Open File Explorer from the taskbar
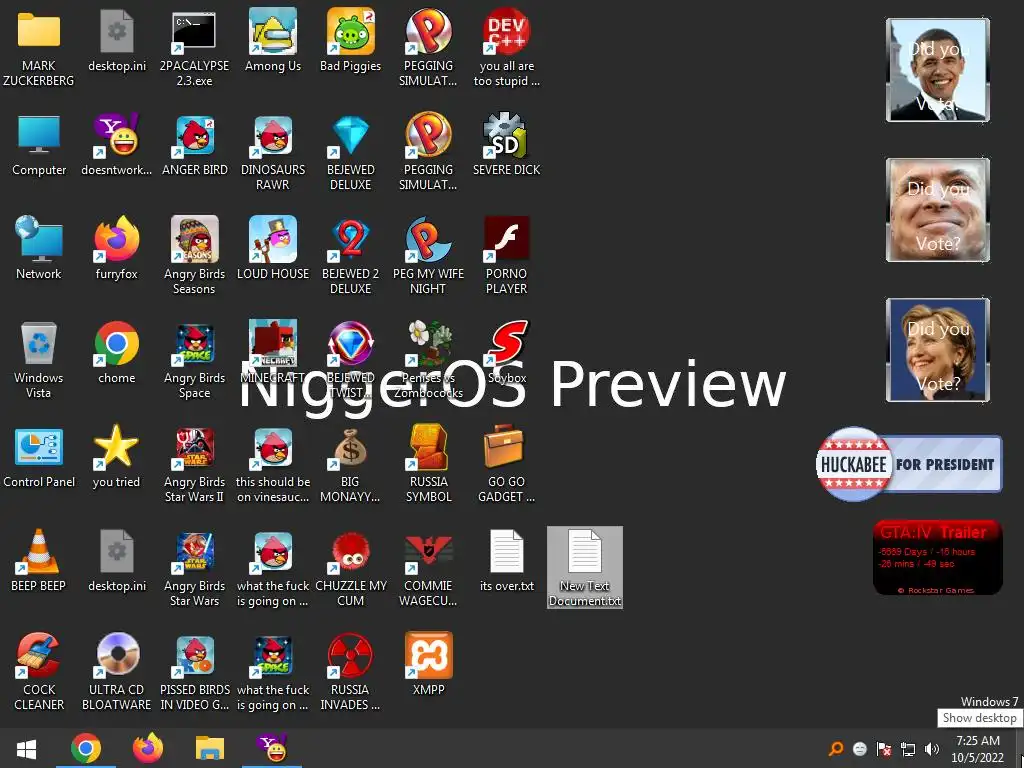Image resolution: width=1024 pixels, height=768 pixels. click(210, 748)
